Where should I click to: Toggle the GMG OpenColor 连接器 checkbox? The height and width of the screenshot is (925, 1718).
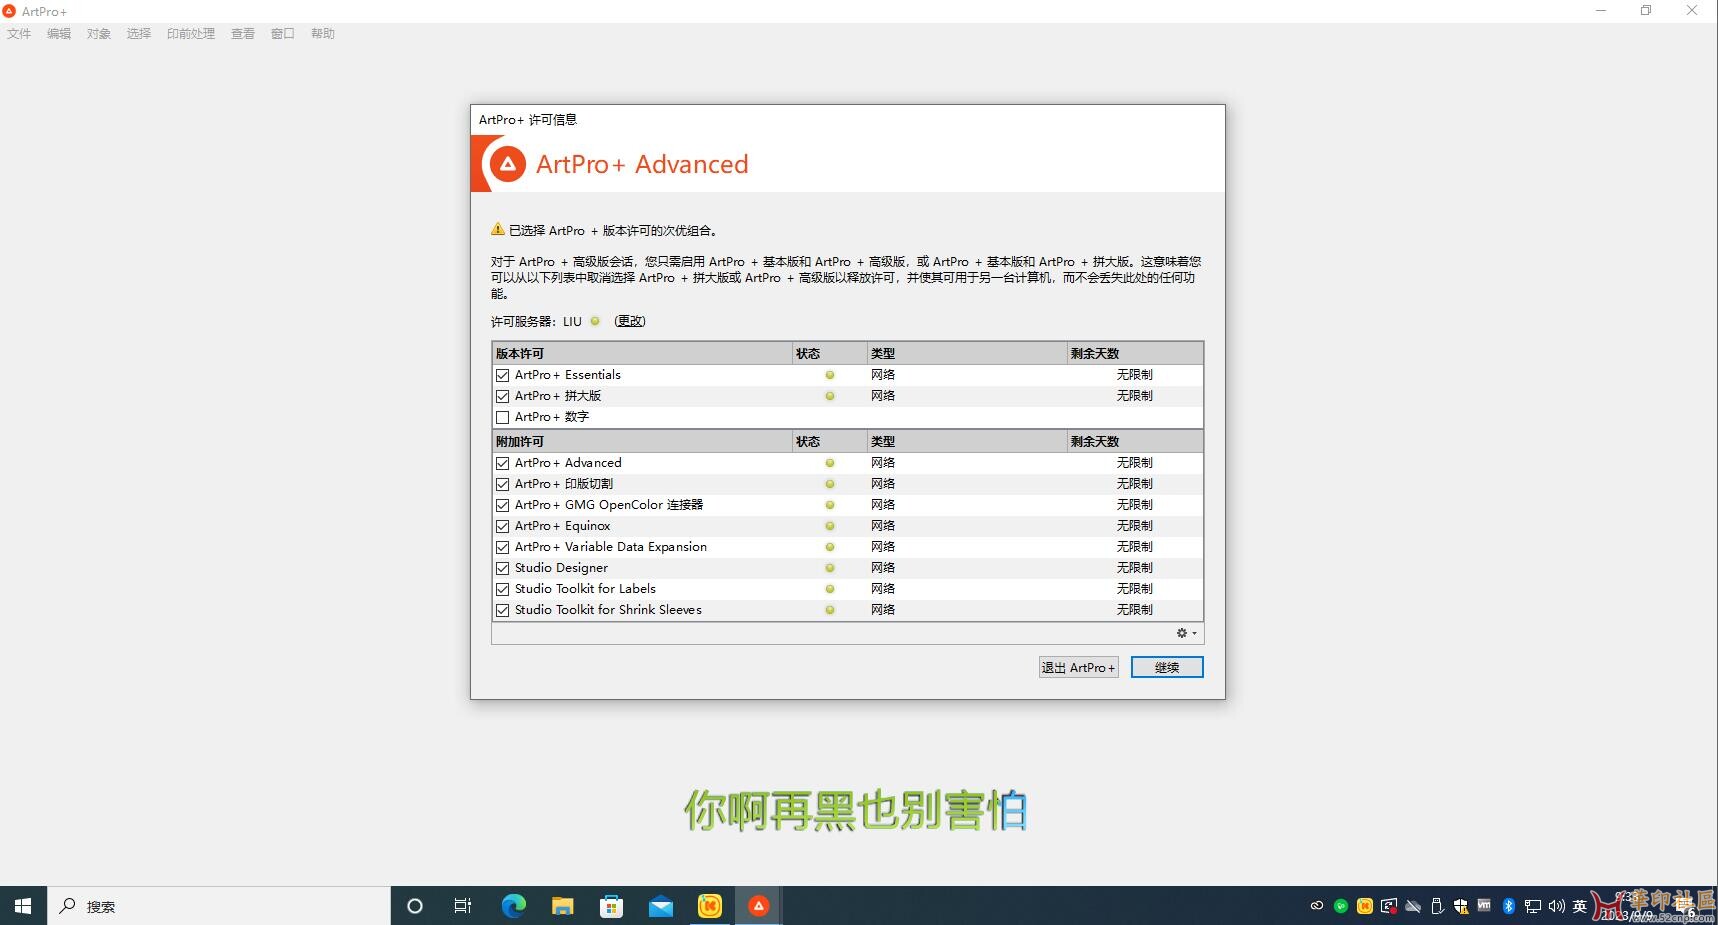[x=503, y=505]
